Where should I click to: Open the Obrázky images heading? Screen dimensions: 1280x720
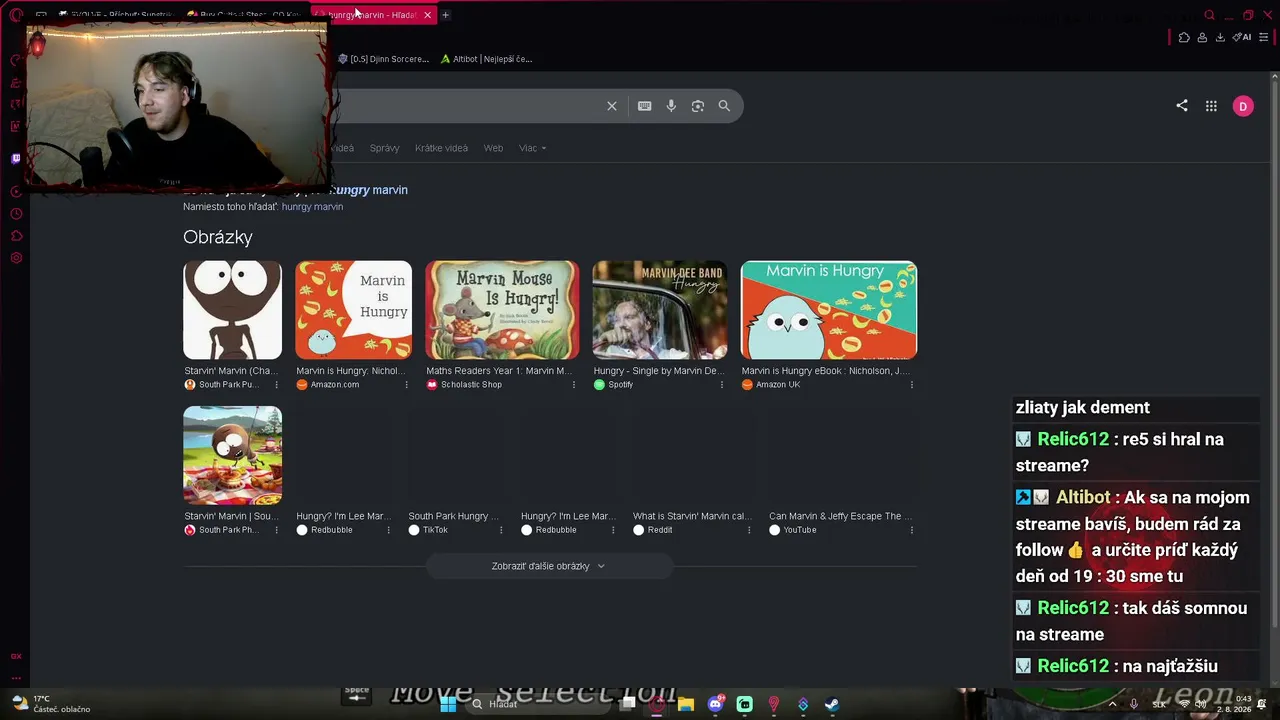(x=218, y=237)
